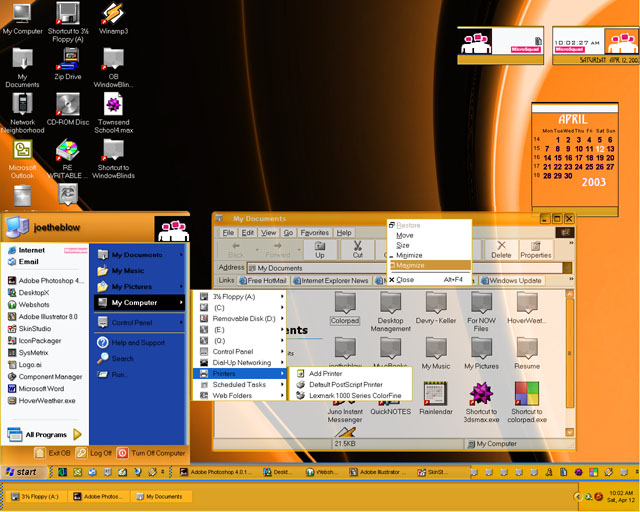640x512 pixels.
Task: Click scroll down arrow in My Documents
Action: [x=569, y=432]
